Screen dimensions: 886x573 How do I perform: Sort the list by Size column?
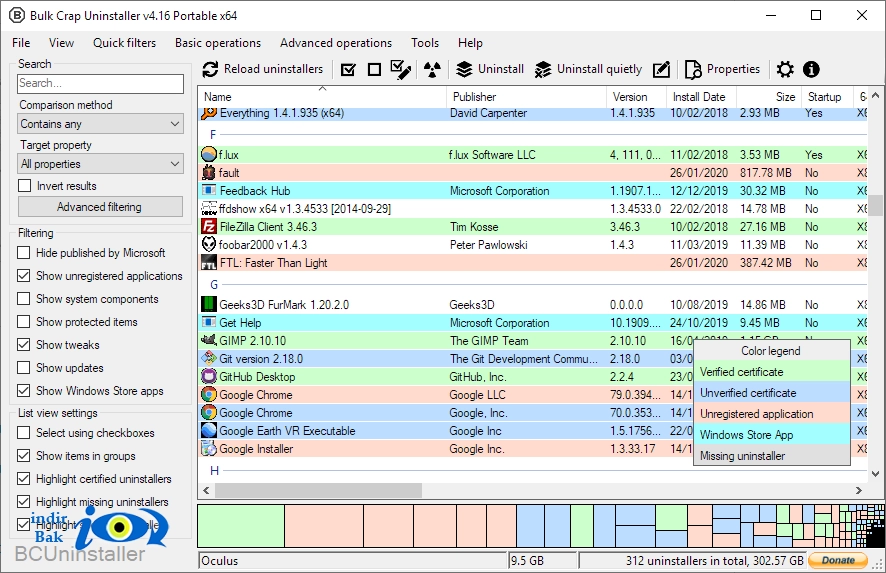pos(769,97)
